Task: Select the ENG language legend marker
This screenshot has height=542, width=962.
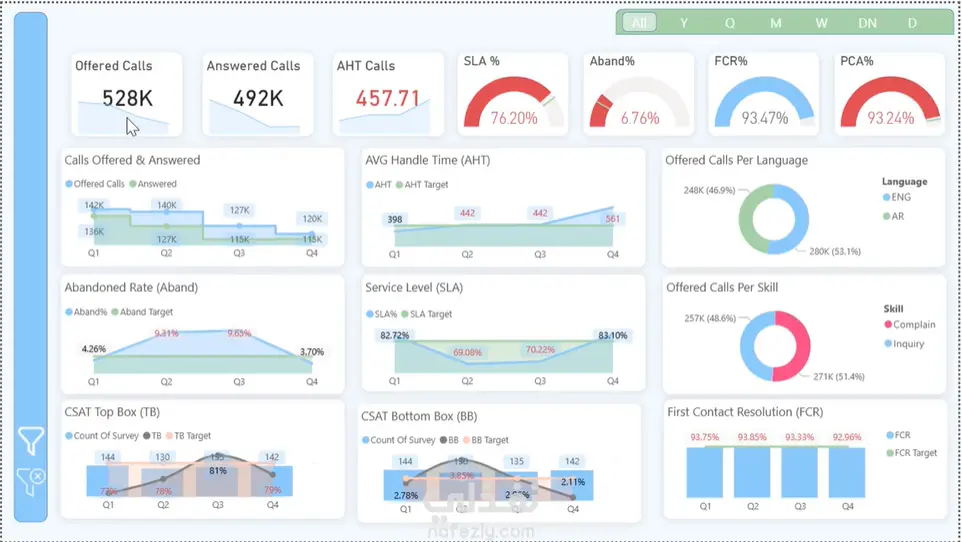Action: tap(886, 197)
